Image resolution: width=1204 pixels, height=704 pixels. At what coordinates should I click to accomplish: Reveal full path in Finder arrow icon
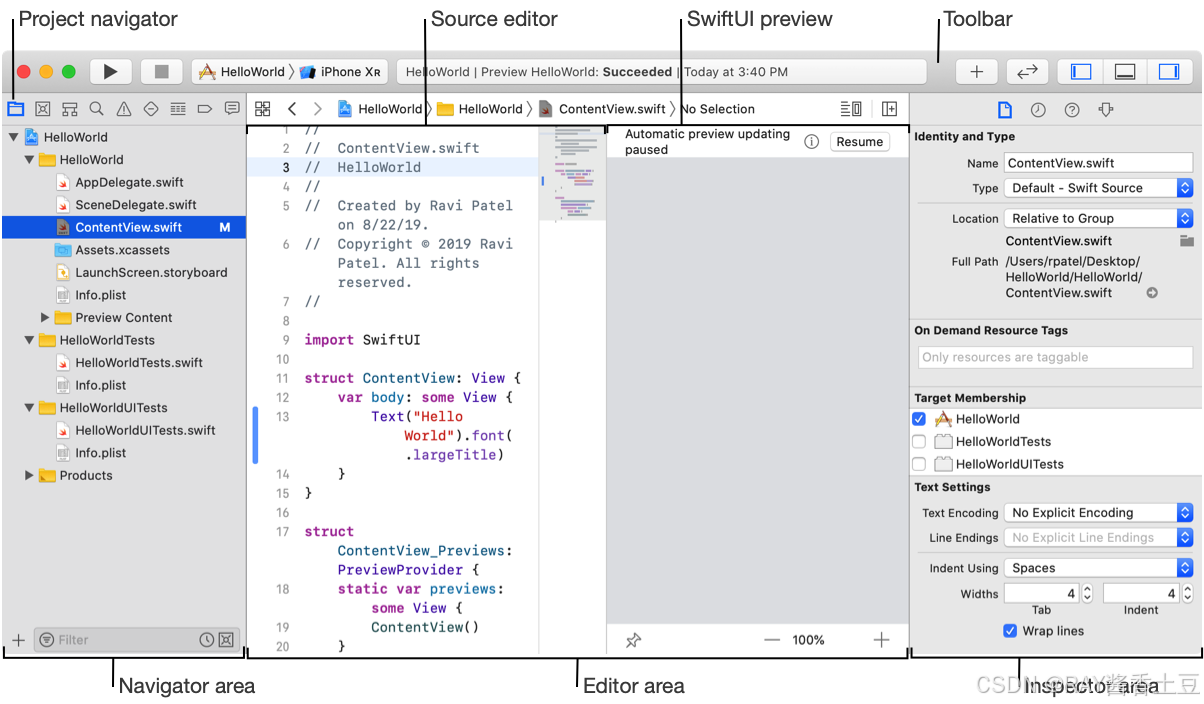(x=1152, y=293)
